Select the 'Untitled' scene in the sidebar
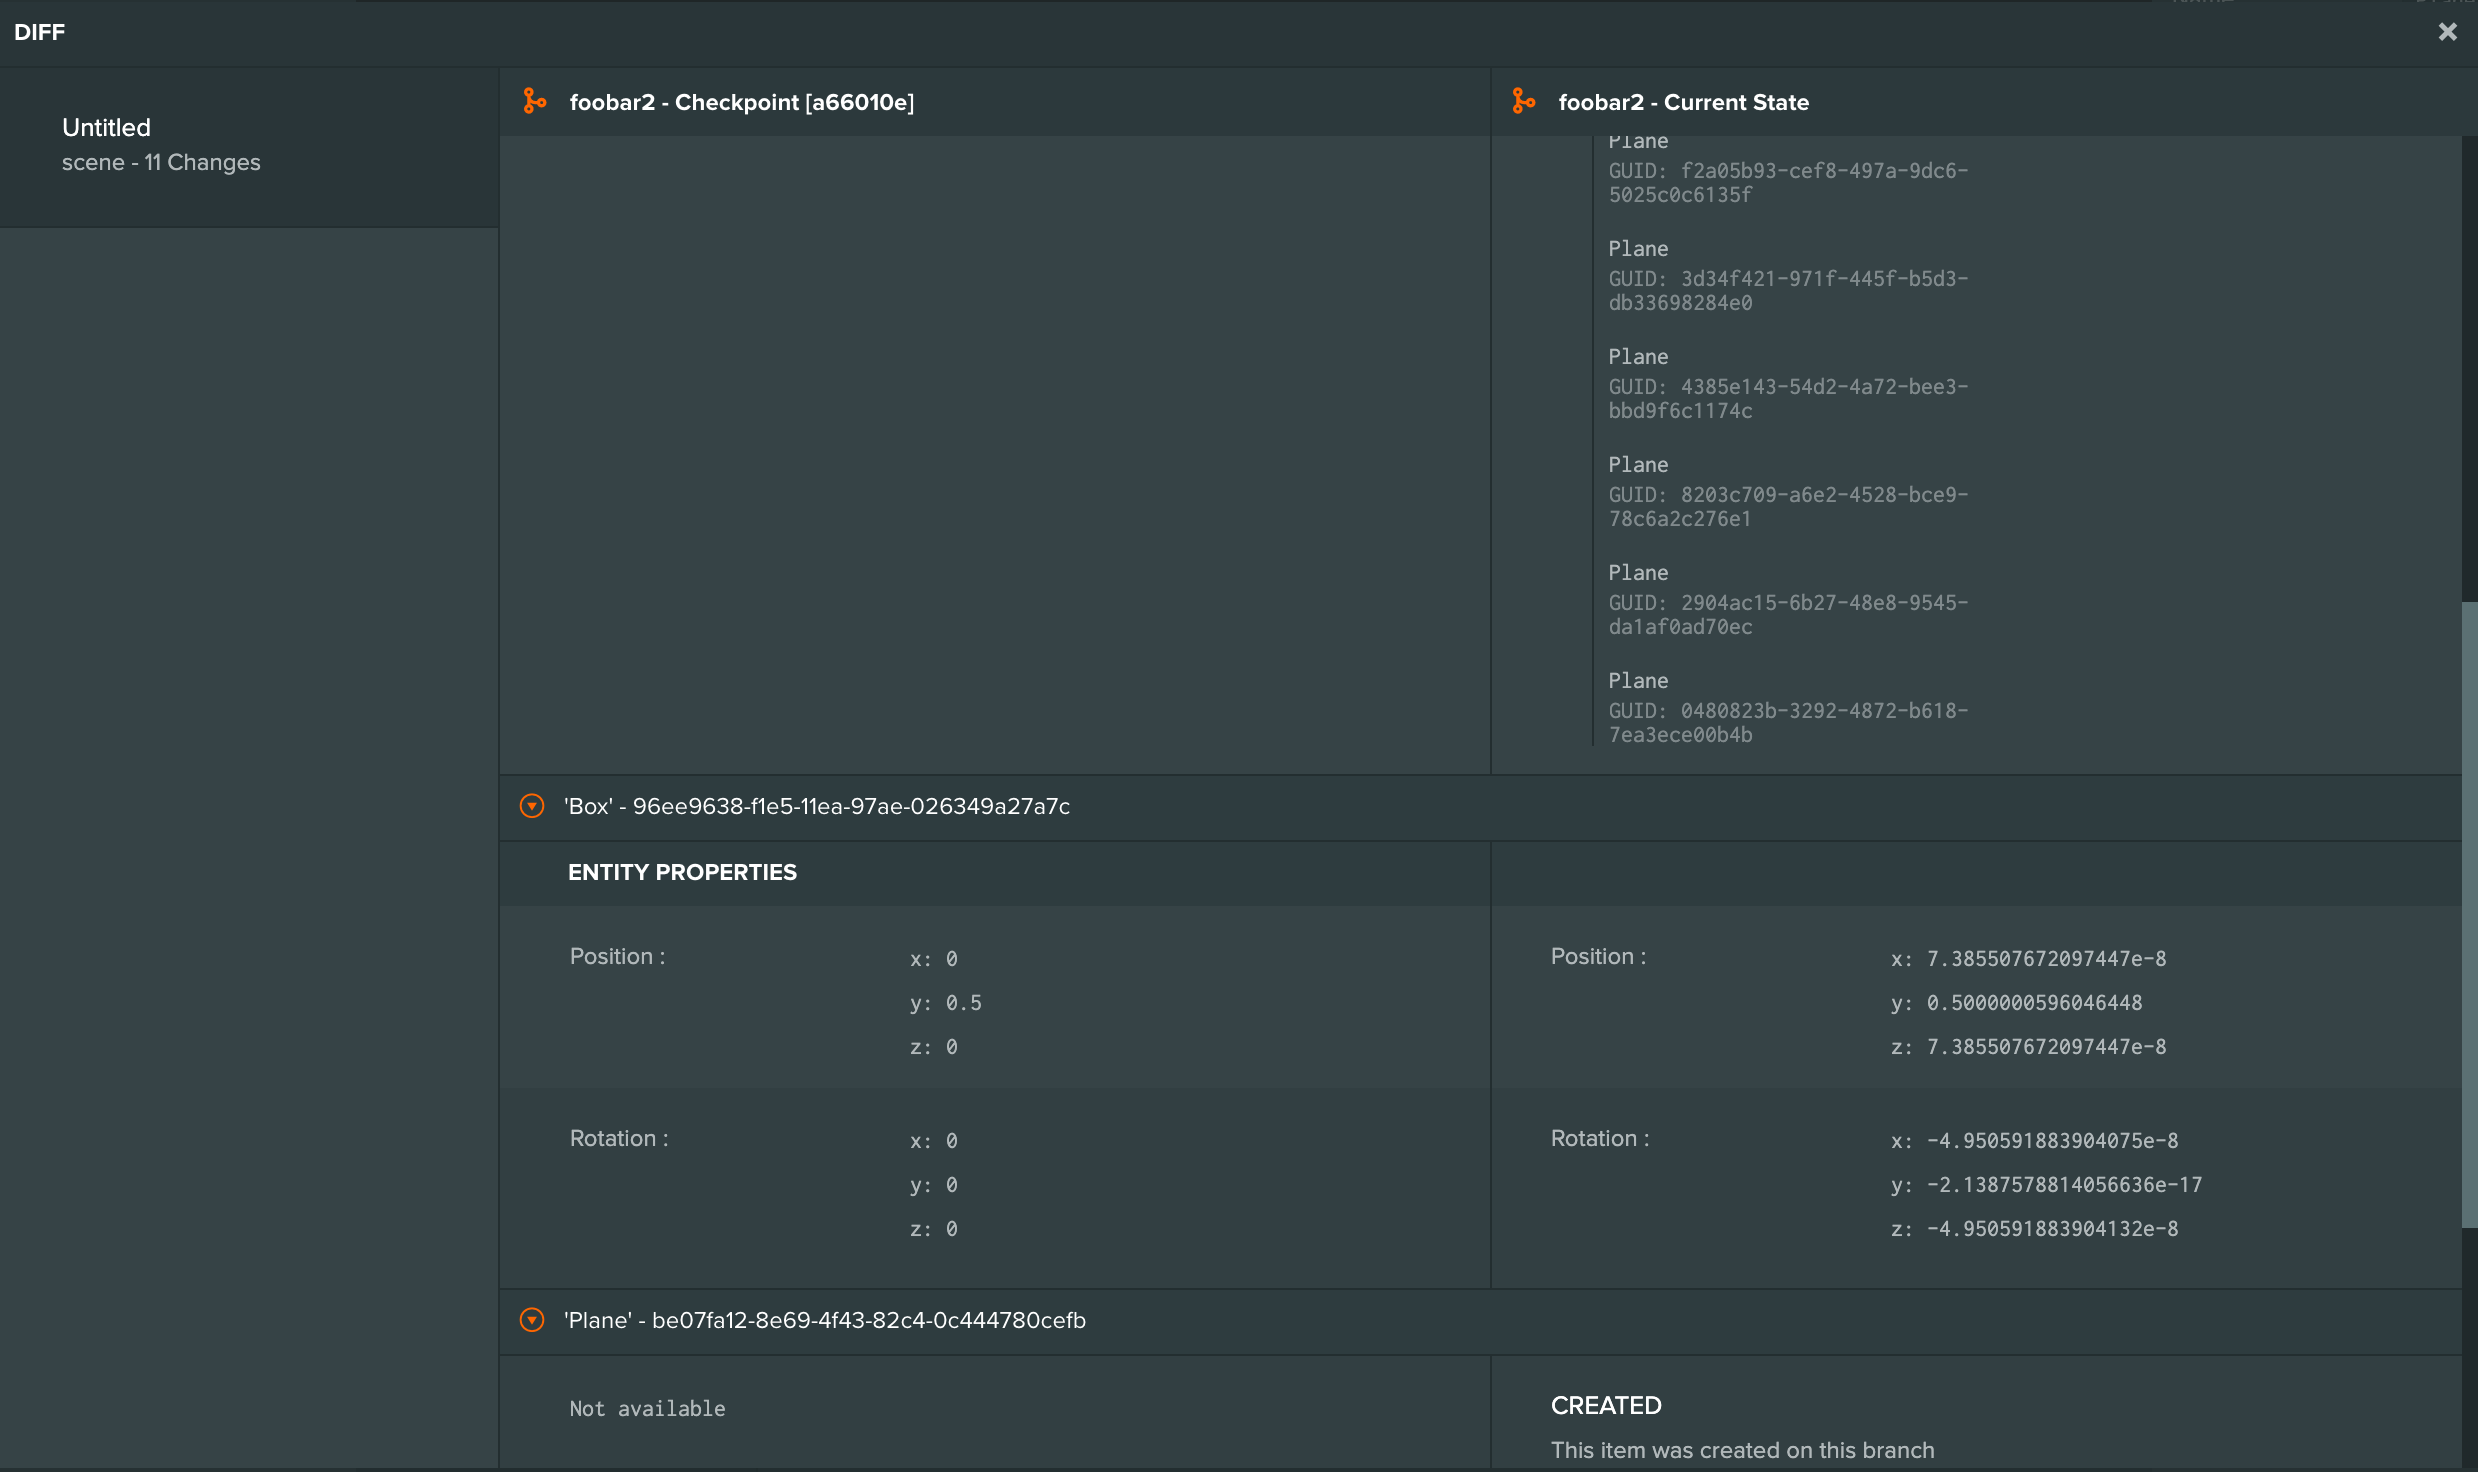 [106, 127]
